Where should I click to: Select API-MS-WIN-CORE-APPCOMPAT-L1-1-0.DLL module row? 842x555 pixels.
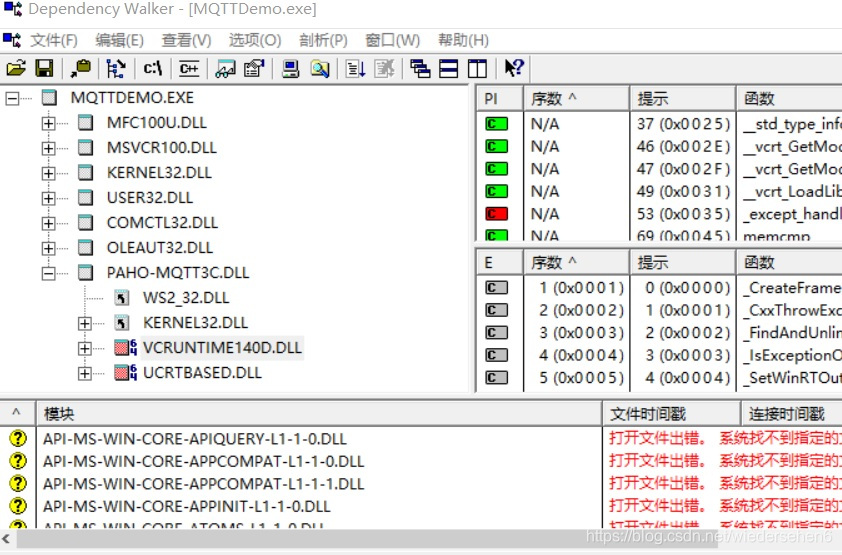coord(204,461)
